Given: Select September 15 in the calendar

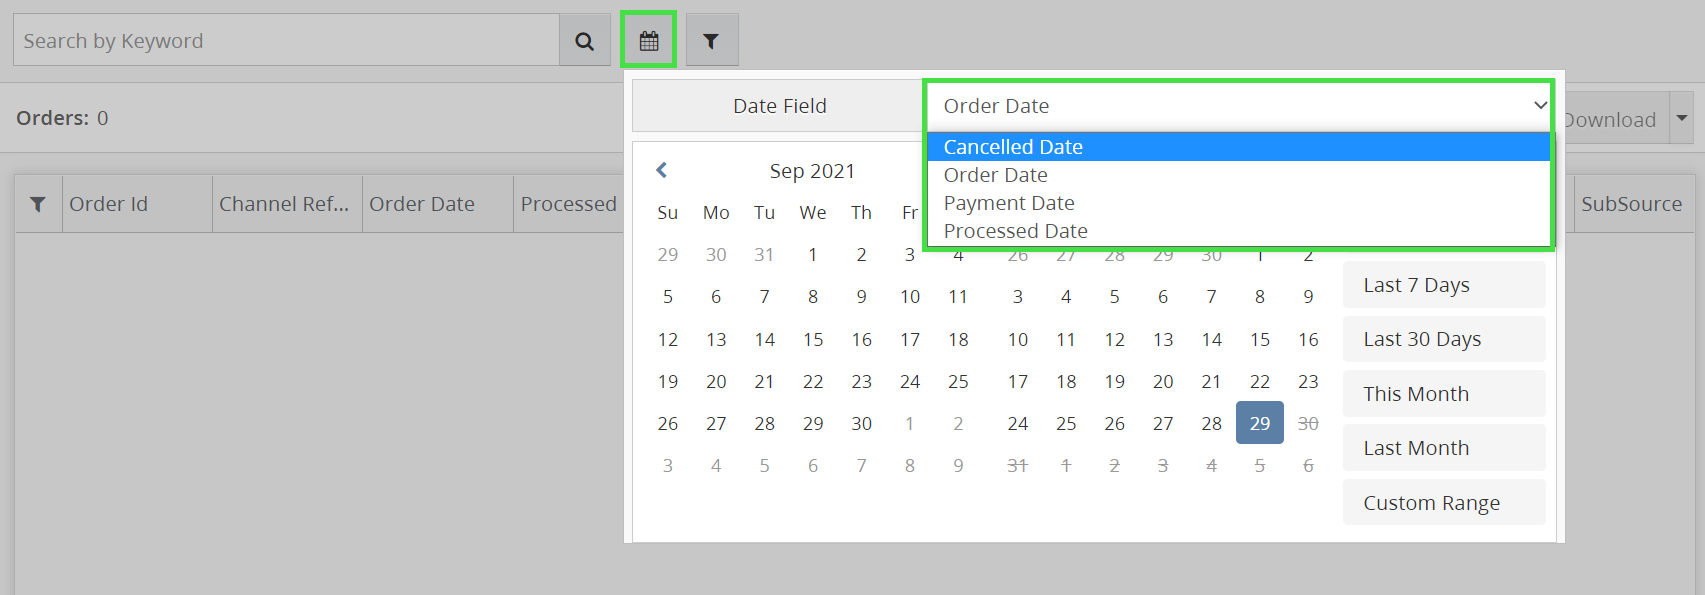Looking at the screenshot, I should 813,340.
